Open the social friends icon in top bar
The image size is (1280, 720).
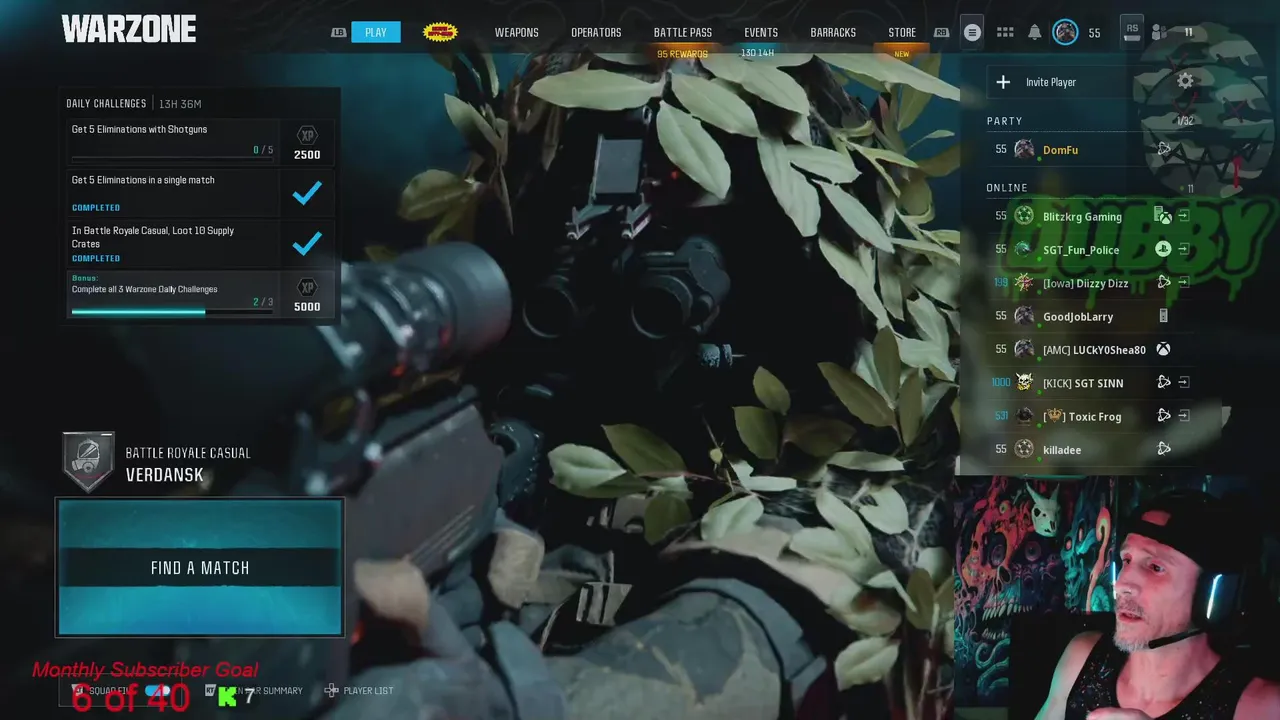pos(1159,33)
